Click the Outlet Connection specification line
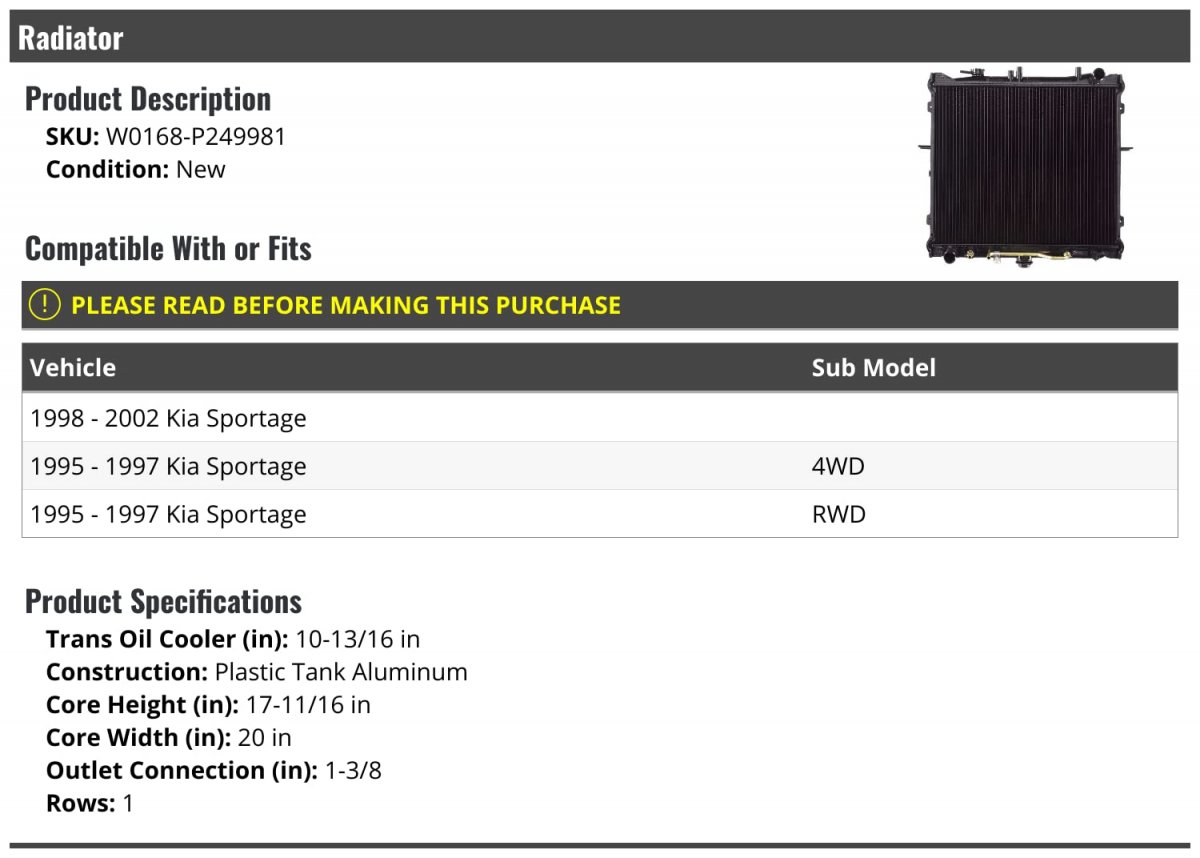The image size is (1200, 858). coord(214,770)
